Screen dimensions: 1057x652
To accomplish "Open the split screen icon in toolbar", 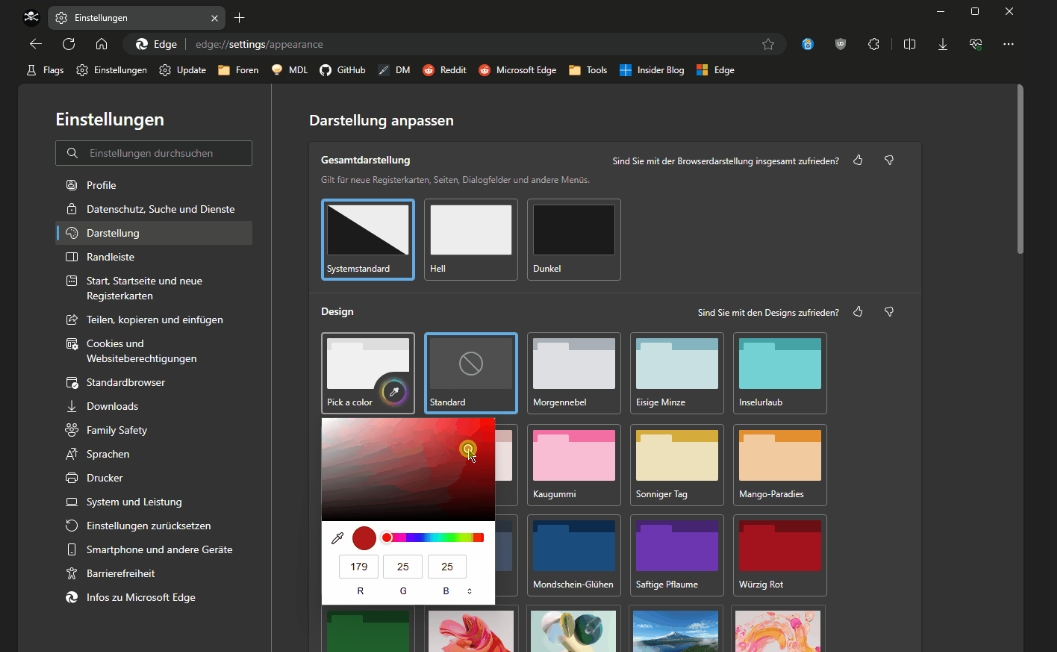I will 909,45.
